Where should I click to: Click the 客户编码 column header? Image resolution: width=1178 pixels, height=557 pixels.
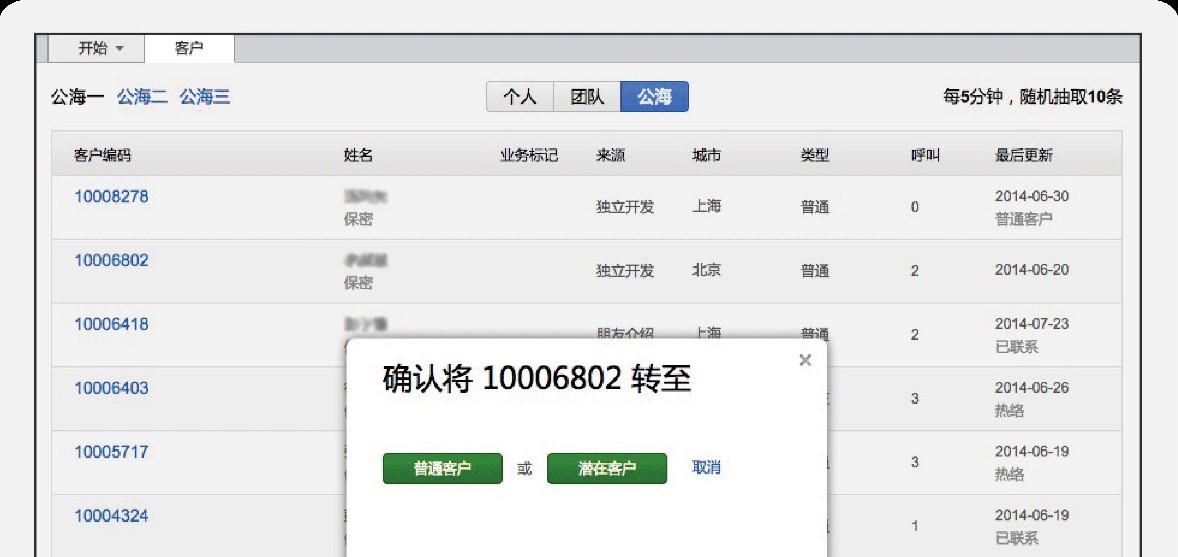tap(102, 156)
